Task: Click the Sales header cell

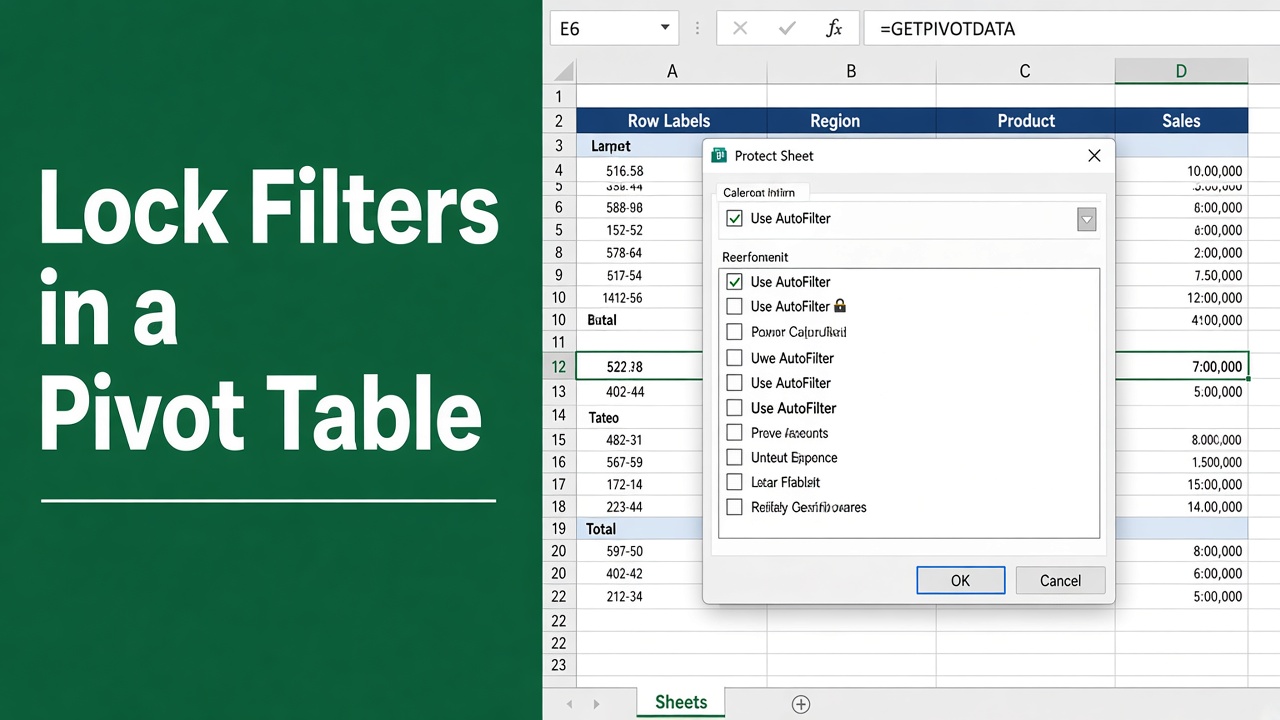Action: point(1181,121)
